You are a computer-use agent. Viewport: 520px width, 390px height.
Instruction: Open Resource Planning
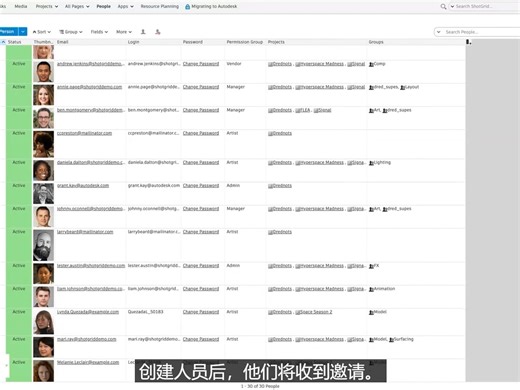click(159, 6)
